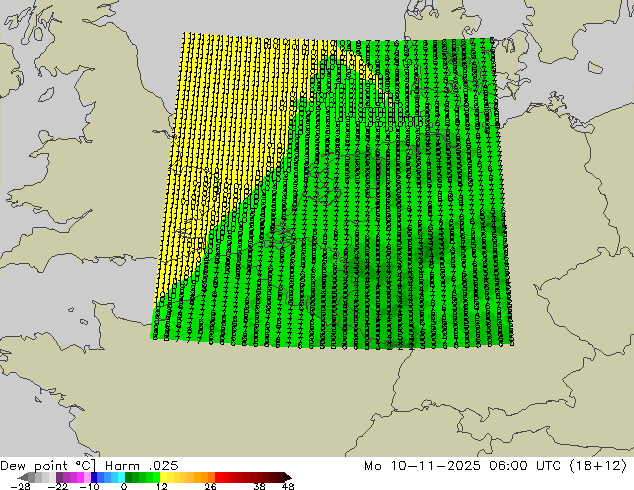Select the cyan legend swatch

pyautogui.click(x=121, y=477)
